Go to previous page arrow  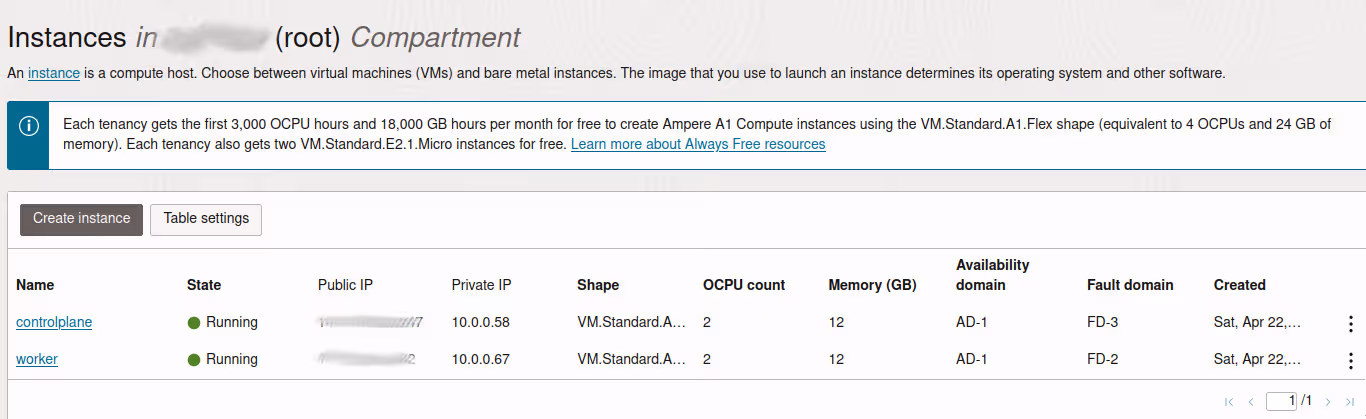pyautogui.click(x=1250, y=402)
